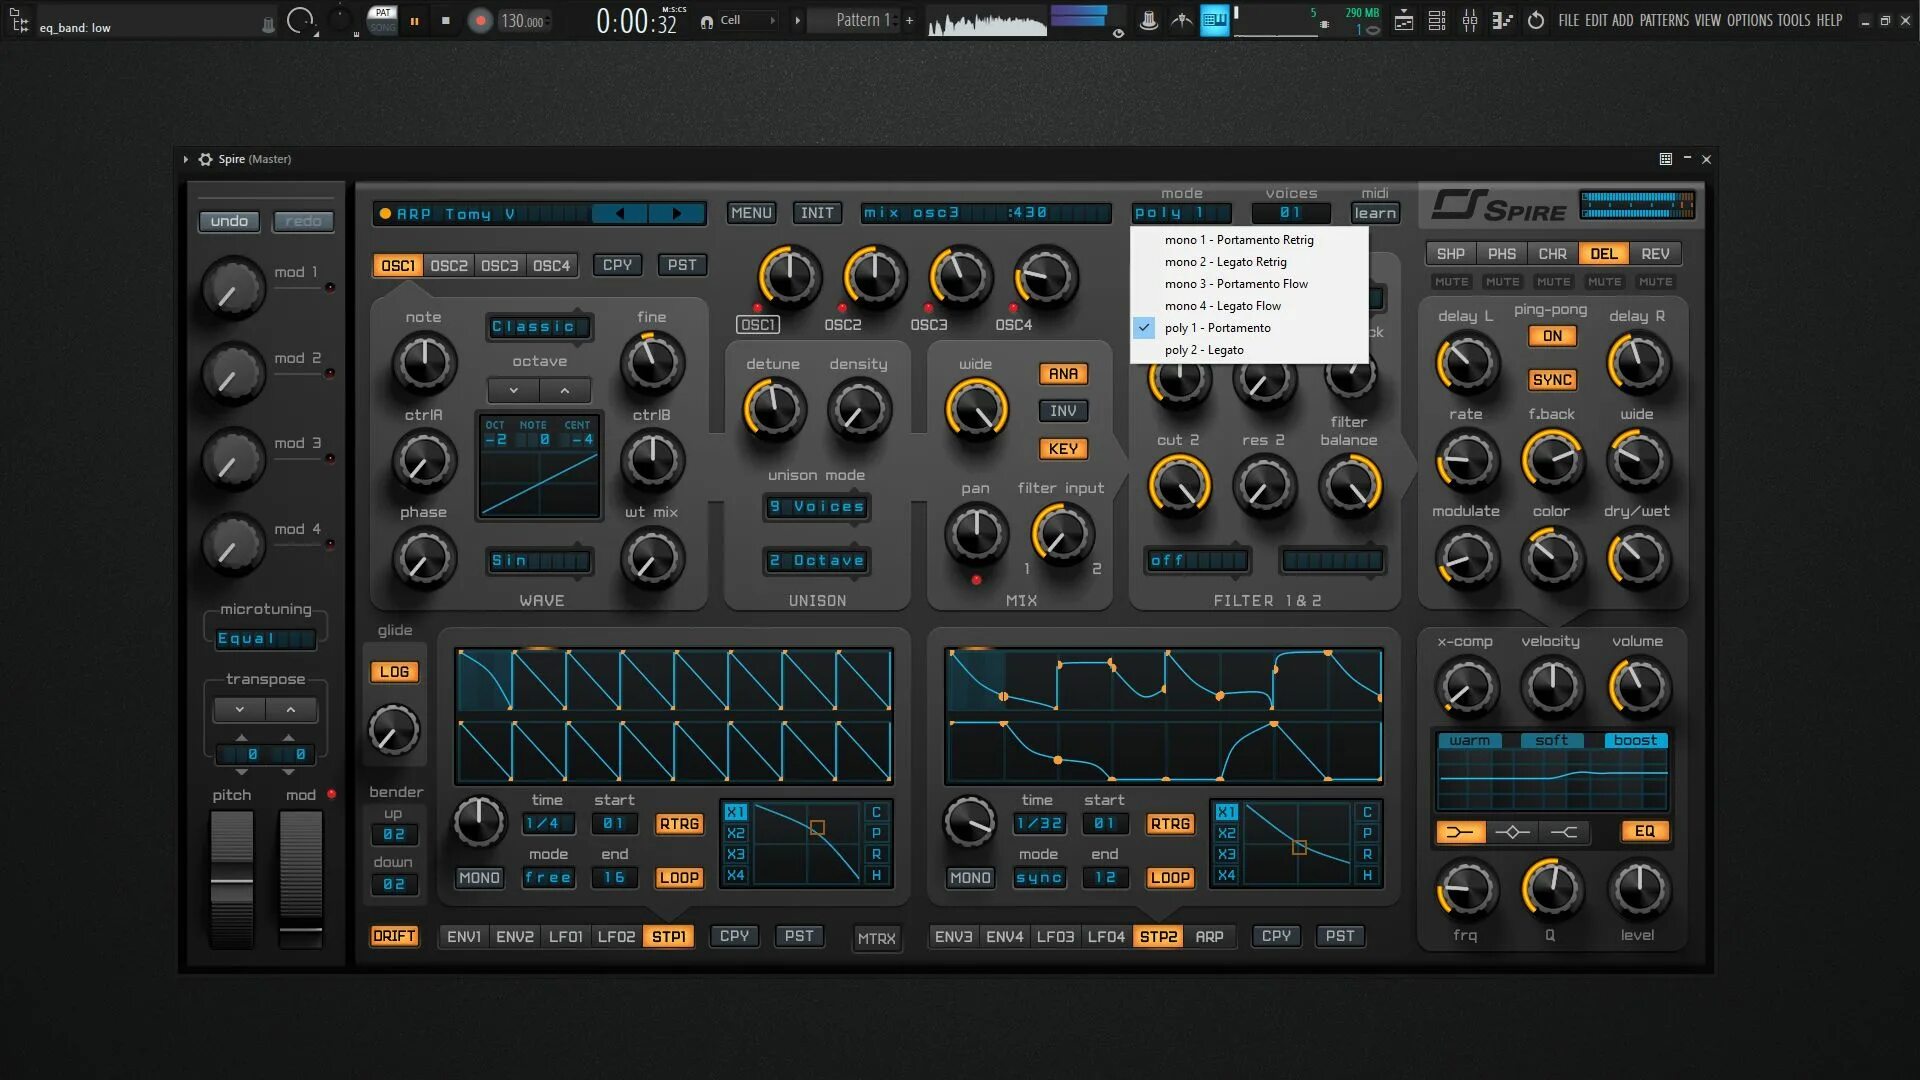Select LFO1 modulation tab

click(566, 937)
